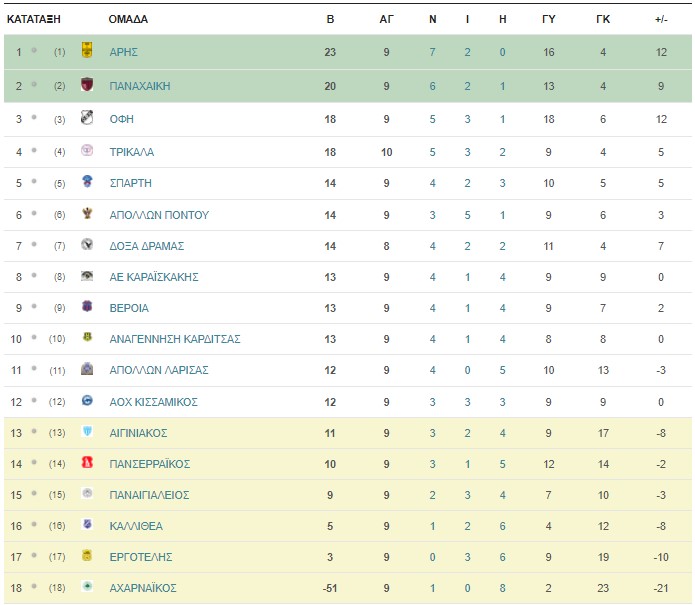
Task: Click the ΣΠΑΡΤΗ team badge icon
Action: tap(87, 181)
